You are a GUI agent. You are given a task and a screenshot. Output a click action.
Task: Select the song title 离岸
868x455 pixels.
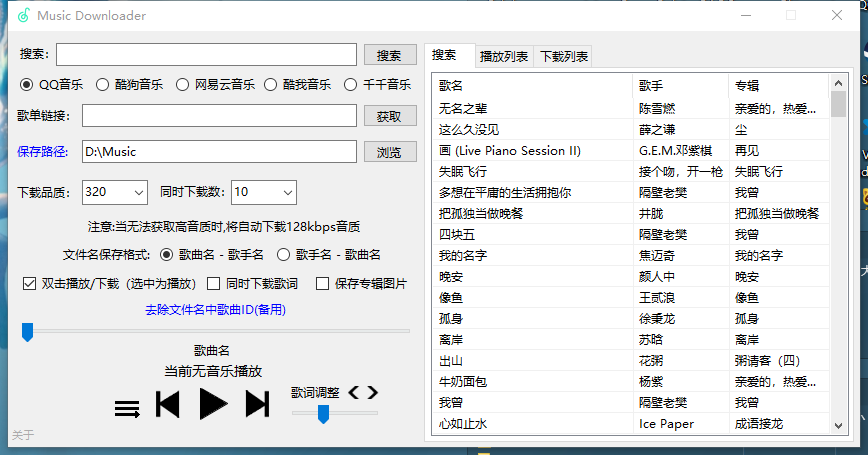coord(451,340)
